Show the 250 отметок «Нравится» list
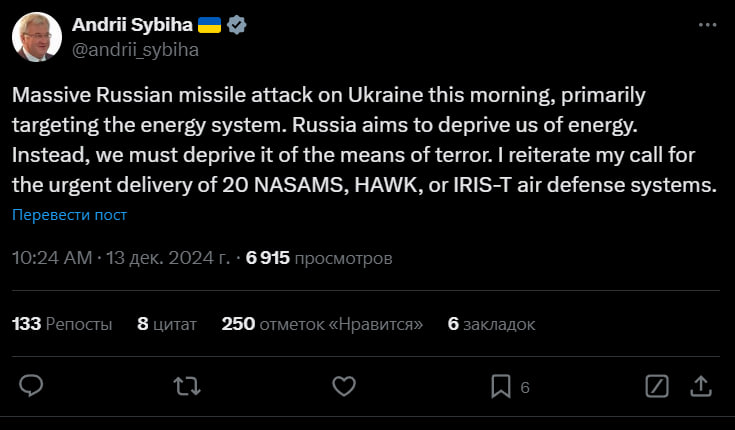 click(x=322, y=324)
